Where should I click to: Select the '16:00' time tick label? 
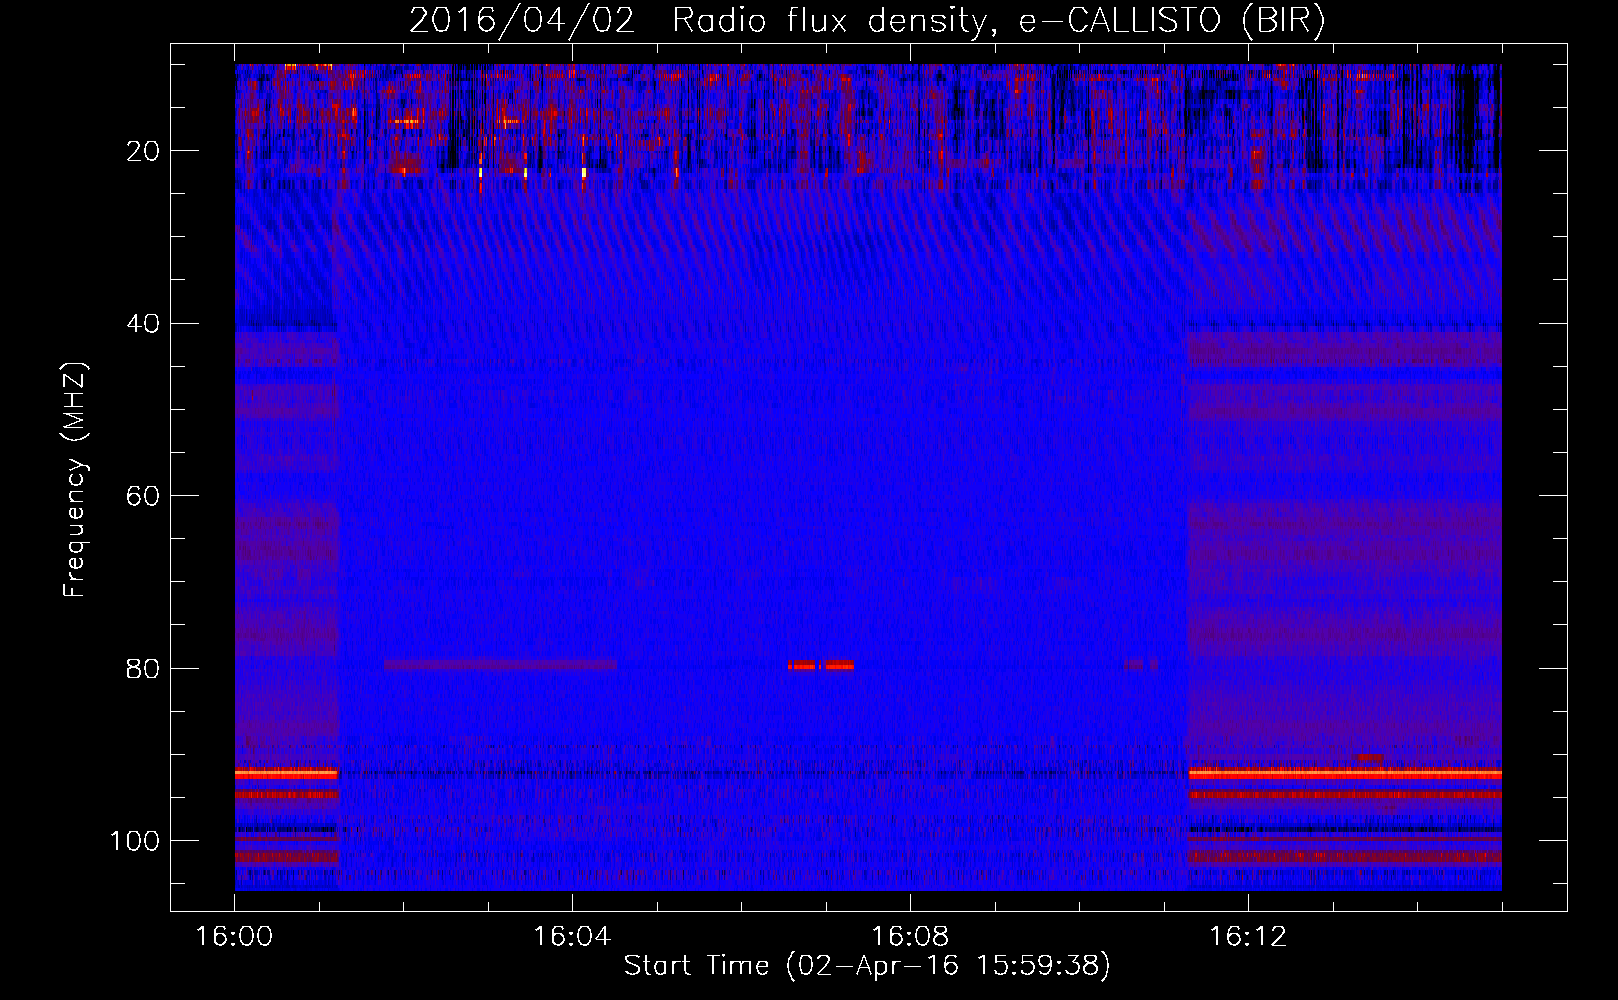point(234,936)
